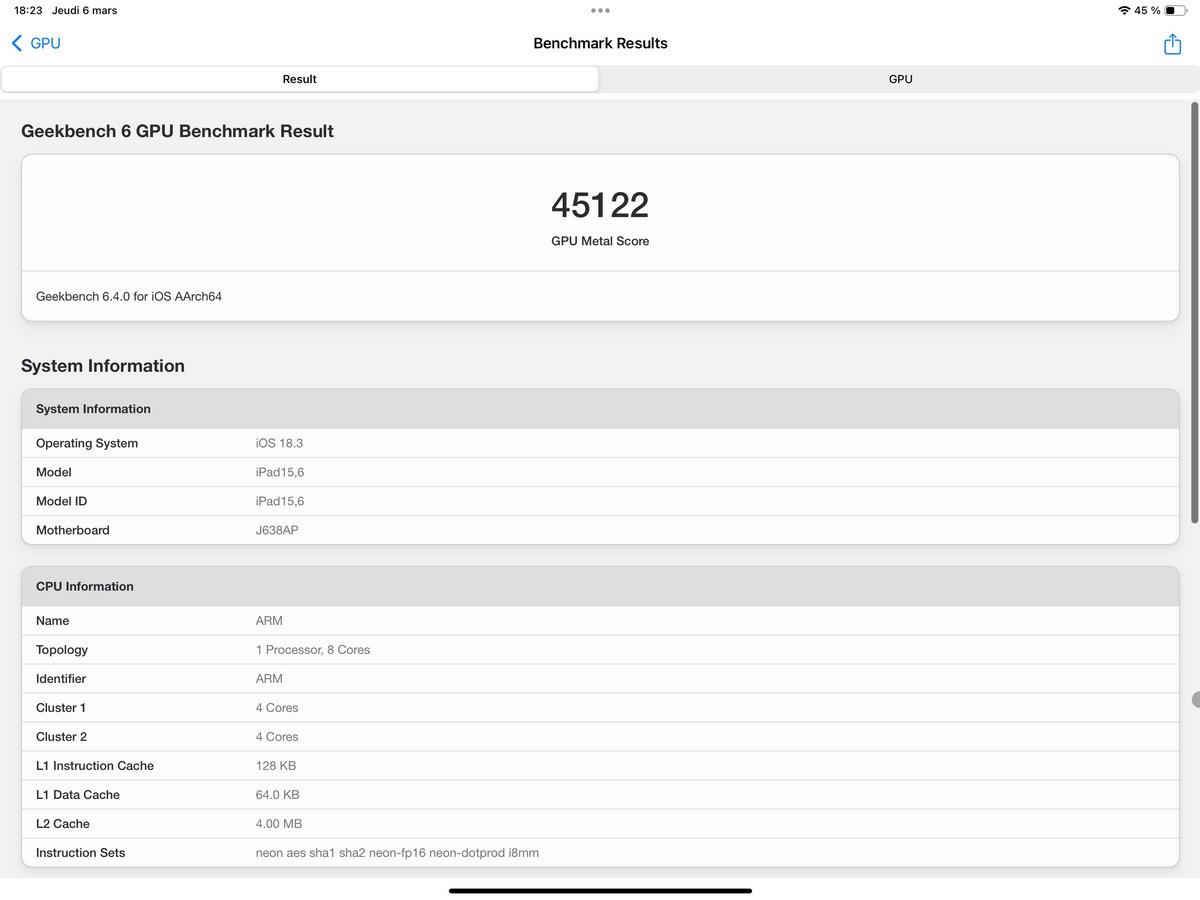This screenshot has height=900, width=1200.
Task: Tap the Benchmark Results title
Action: tap(600, 43)
